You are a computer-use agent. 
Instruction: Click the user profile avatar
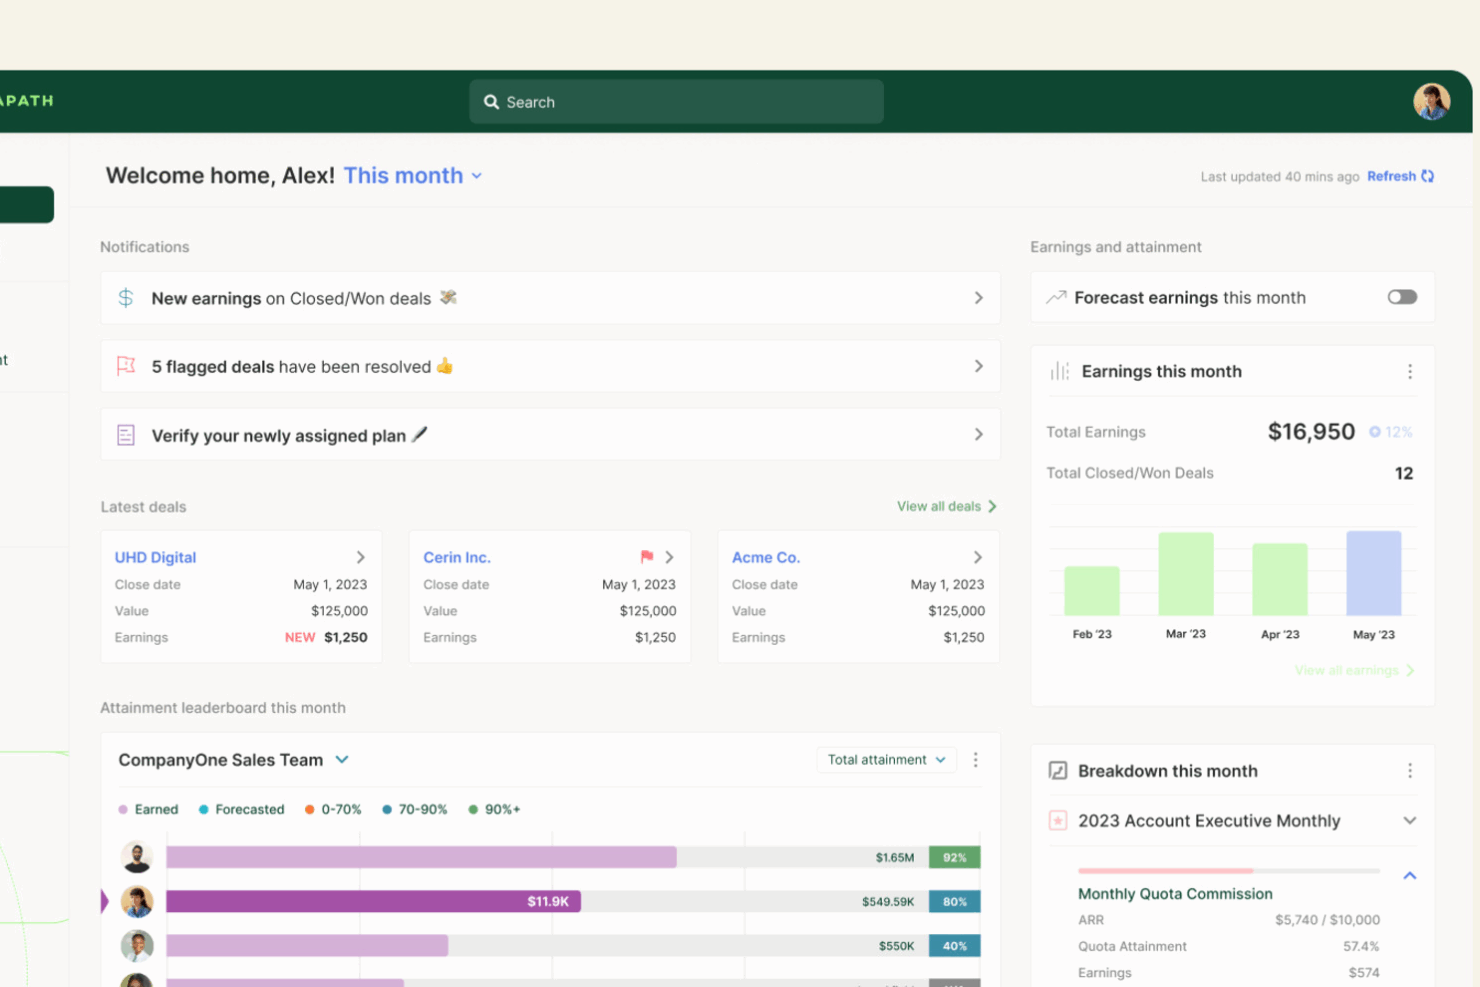(x=1431, y=102)
